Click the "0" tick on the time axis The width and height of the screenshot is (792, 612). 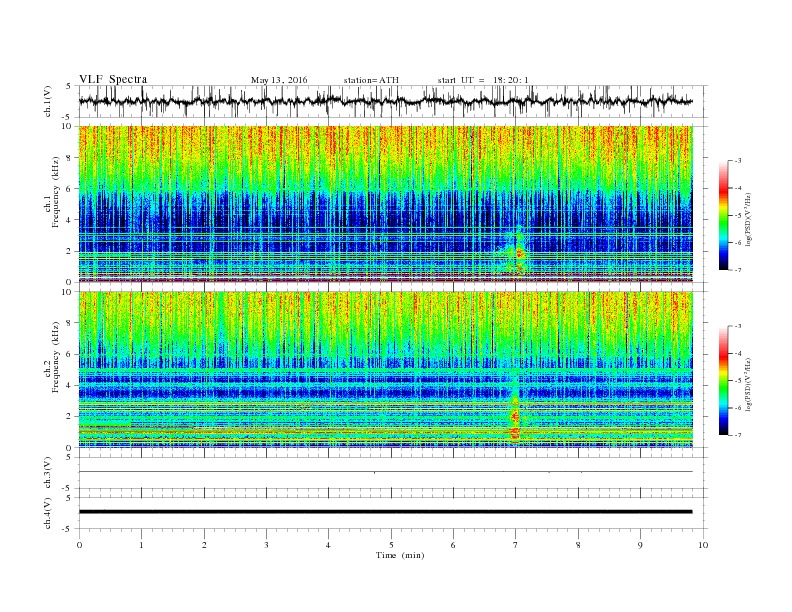click(79, 545)
